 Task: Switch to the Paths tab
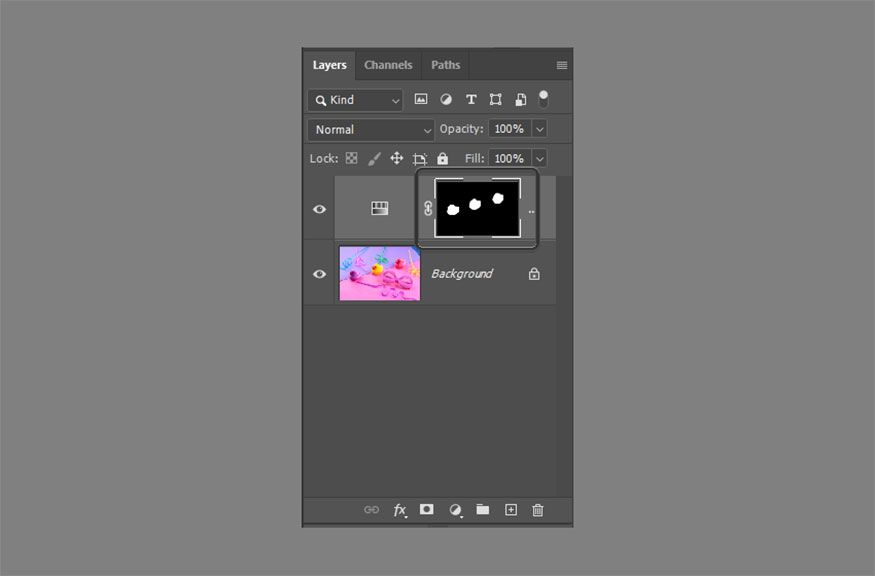tap(445, 65)
